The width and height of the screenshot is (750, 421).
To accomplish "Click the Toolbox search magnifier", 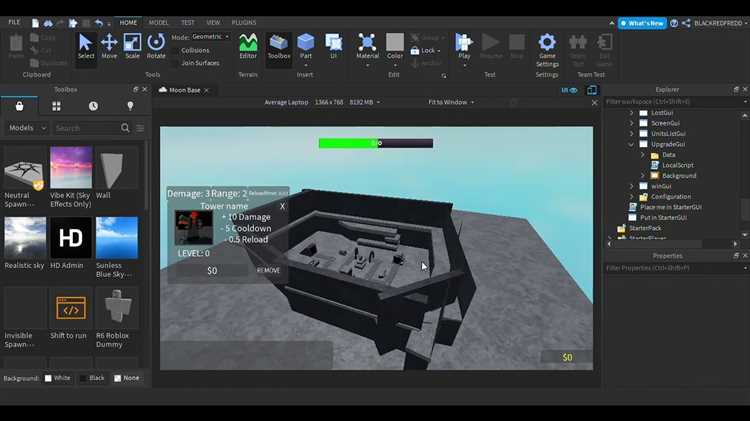I will [125, 128].
